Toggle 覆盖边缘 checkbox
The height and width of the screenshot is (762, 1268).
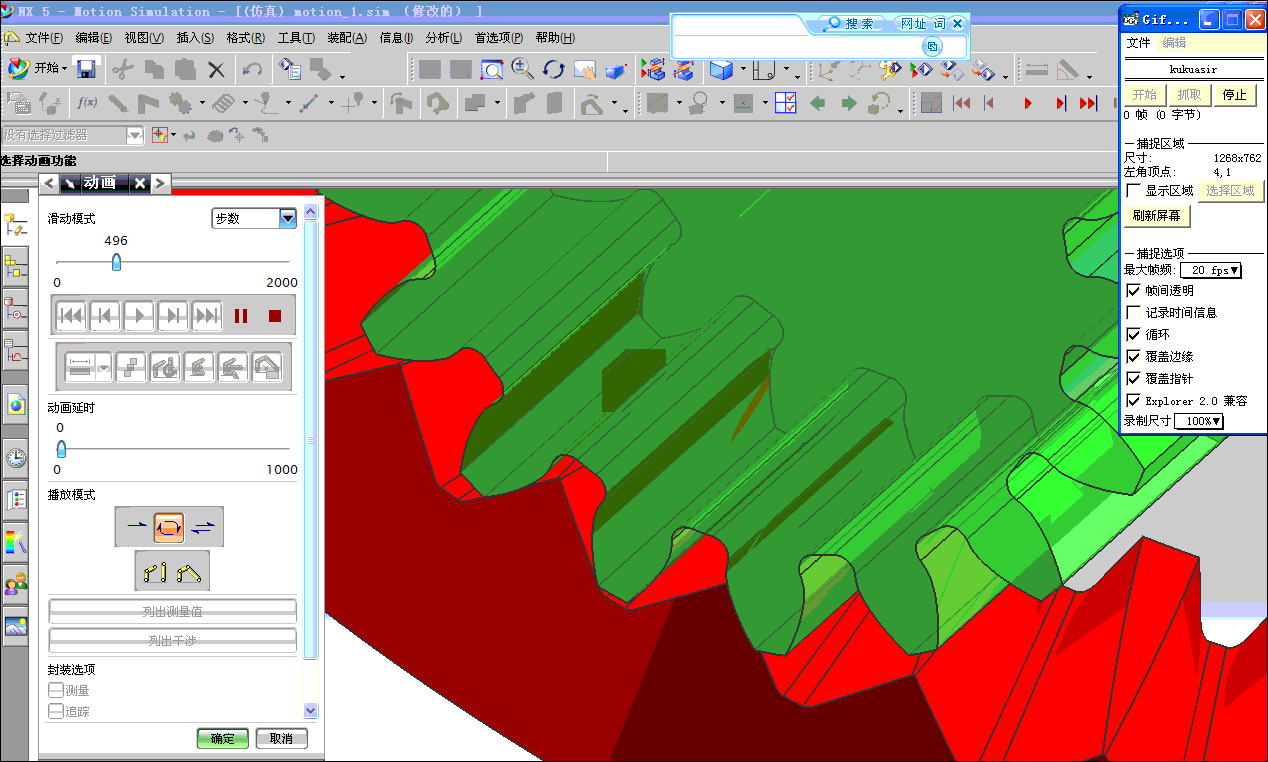pyautogui.click(x=1134, y=356)
